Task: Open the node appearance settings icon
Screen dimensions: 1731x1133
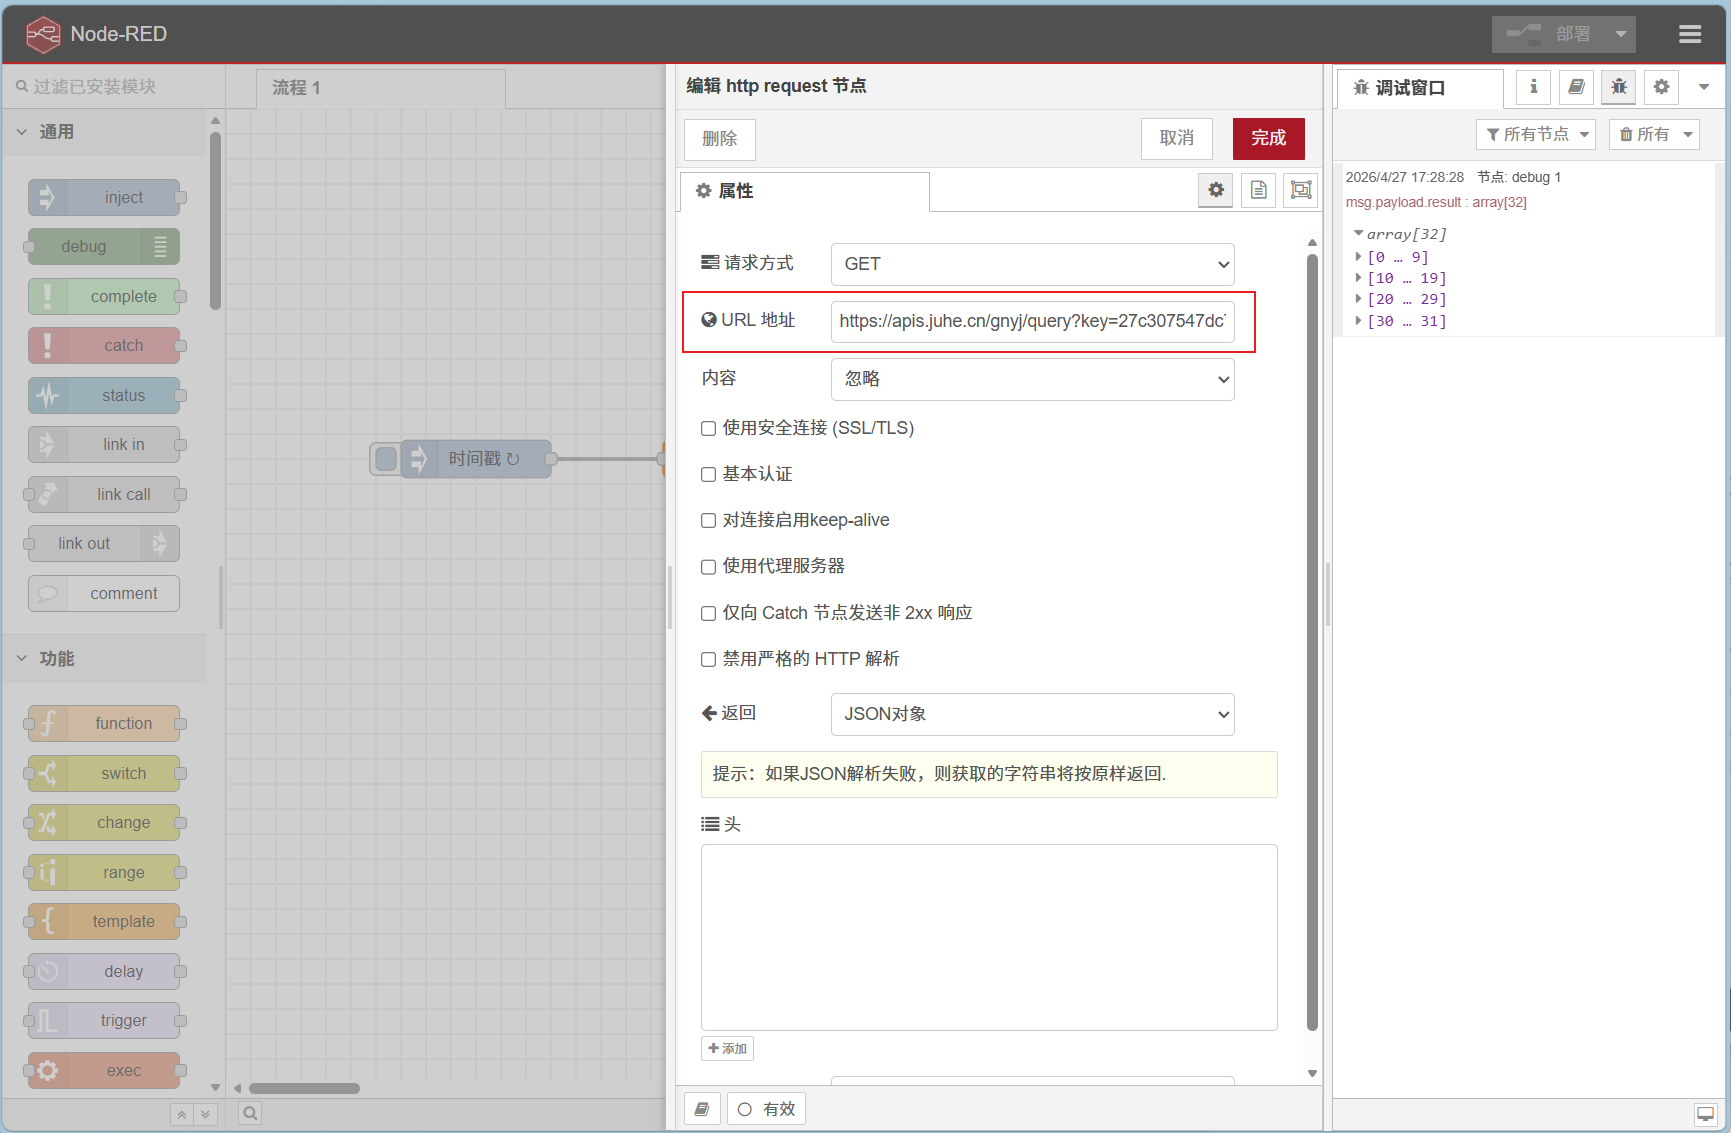Action: pyautogui.click(x=1301, y=190)
